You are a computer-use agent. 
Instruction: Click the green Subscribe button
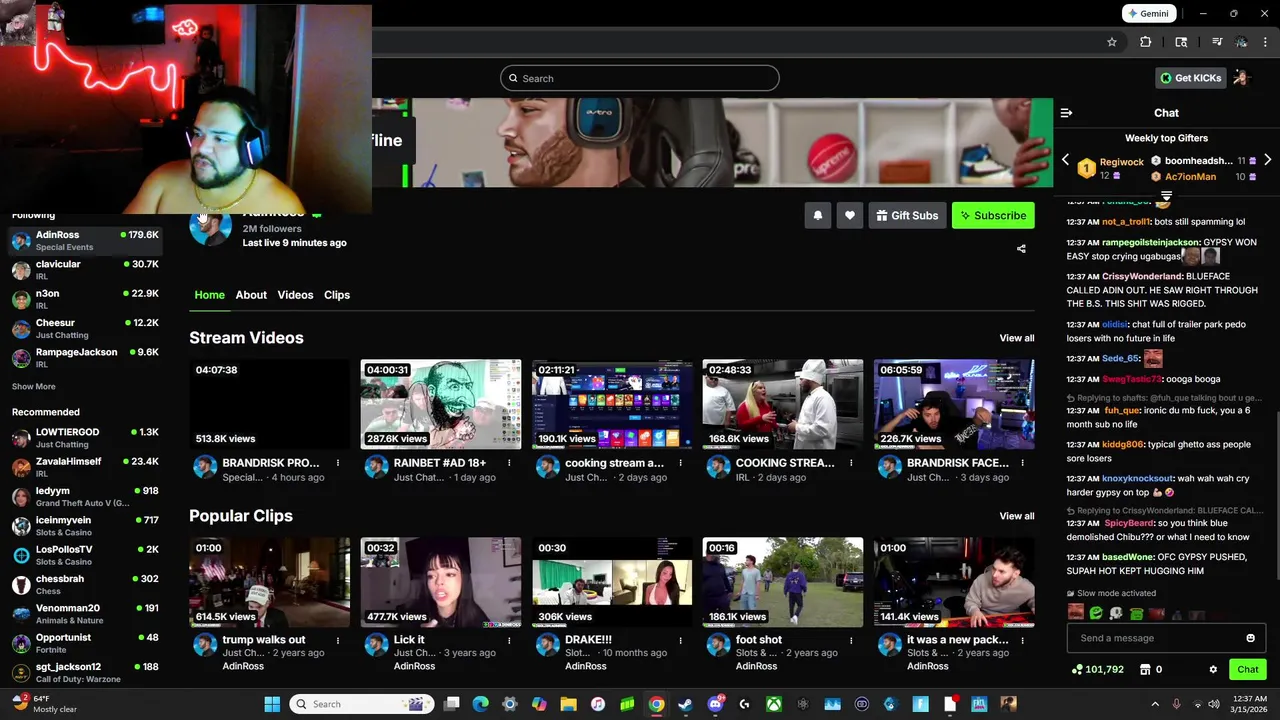[993, 215]
